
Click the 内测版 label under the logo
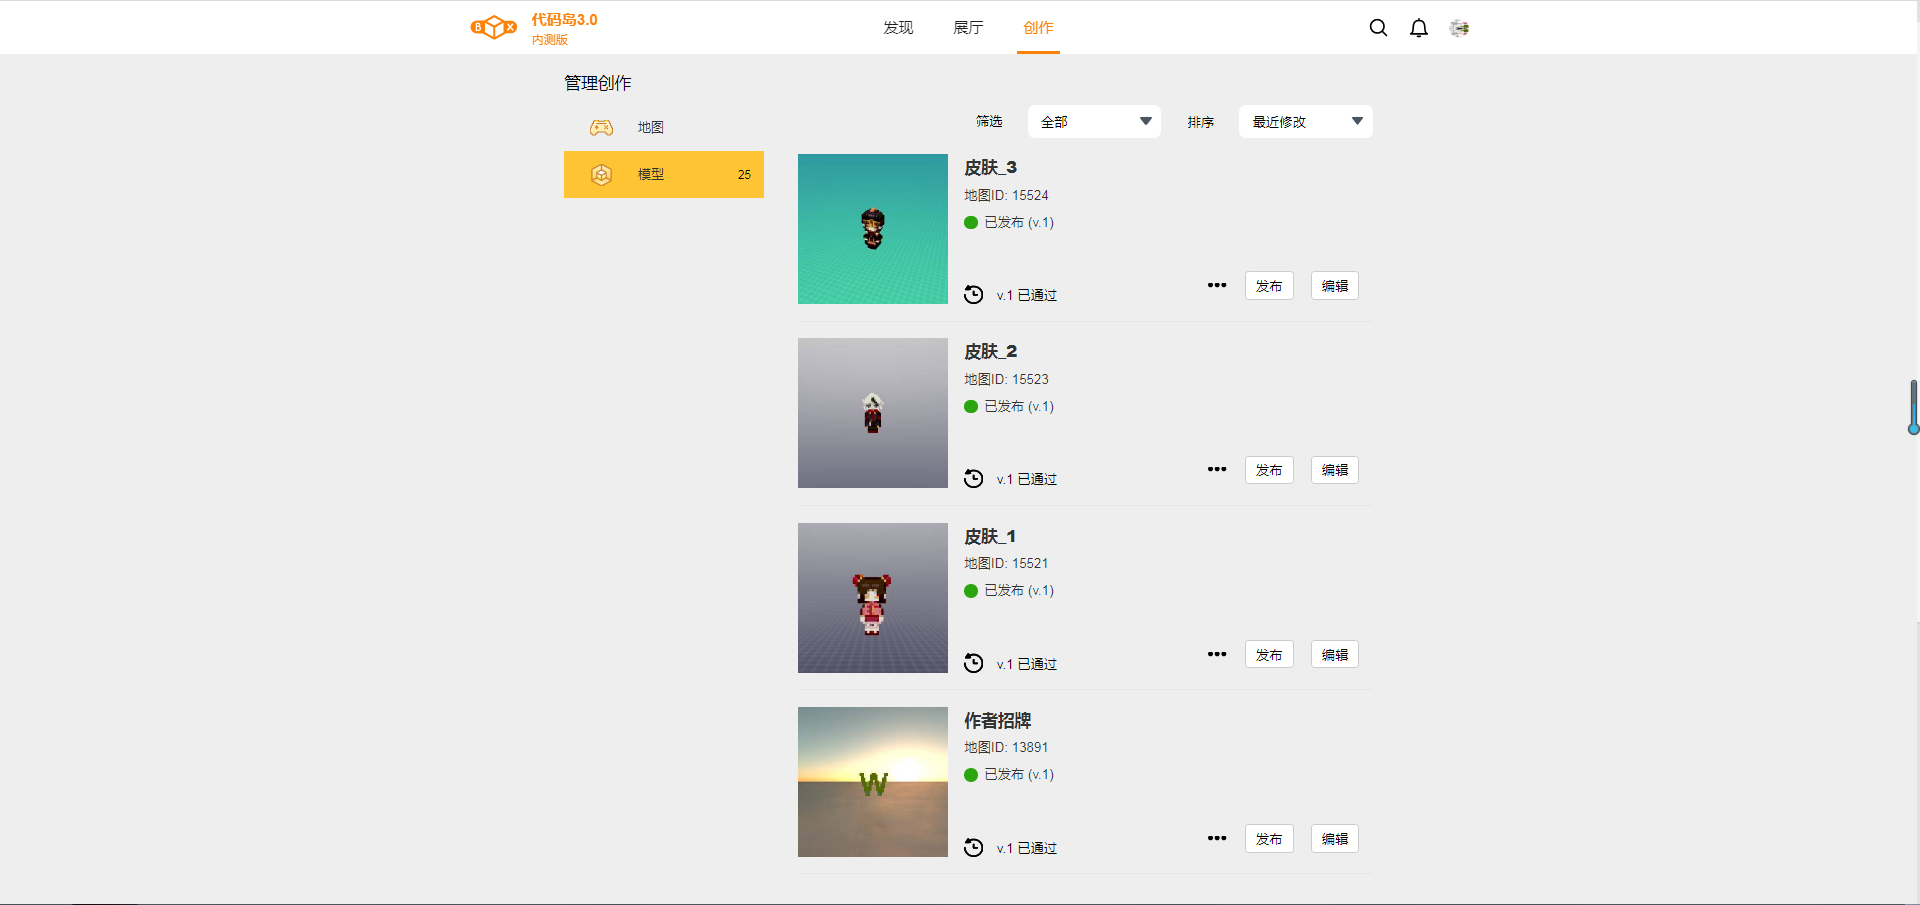[x=550, y=40]
